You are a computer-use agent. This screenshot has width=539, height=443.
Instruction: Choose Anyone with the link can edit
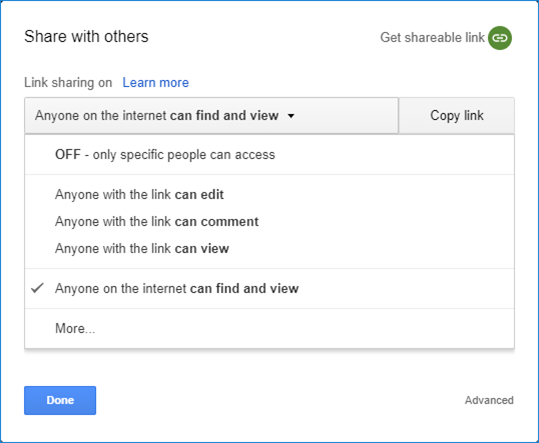coord(270,195)
